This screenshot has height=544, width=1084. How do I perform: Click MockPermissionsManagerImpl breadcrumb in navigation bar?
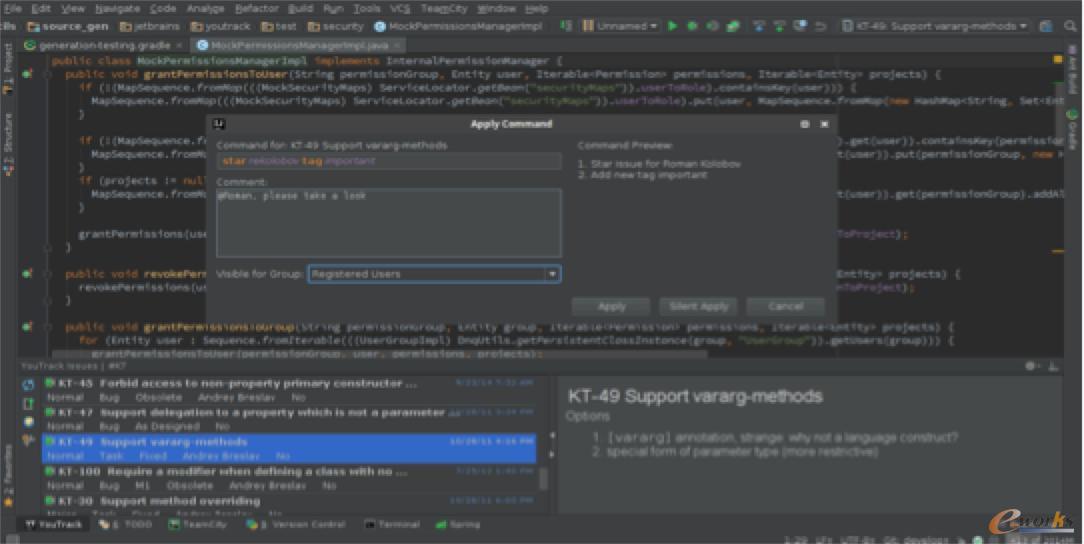point(458,26)
